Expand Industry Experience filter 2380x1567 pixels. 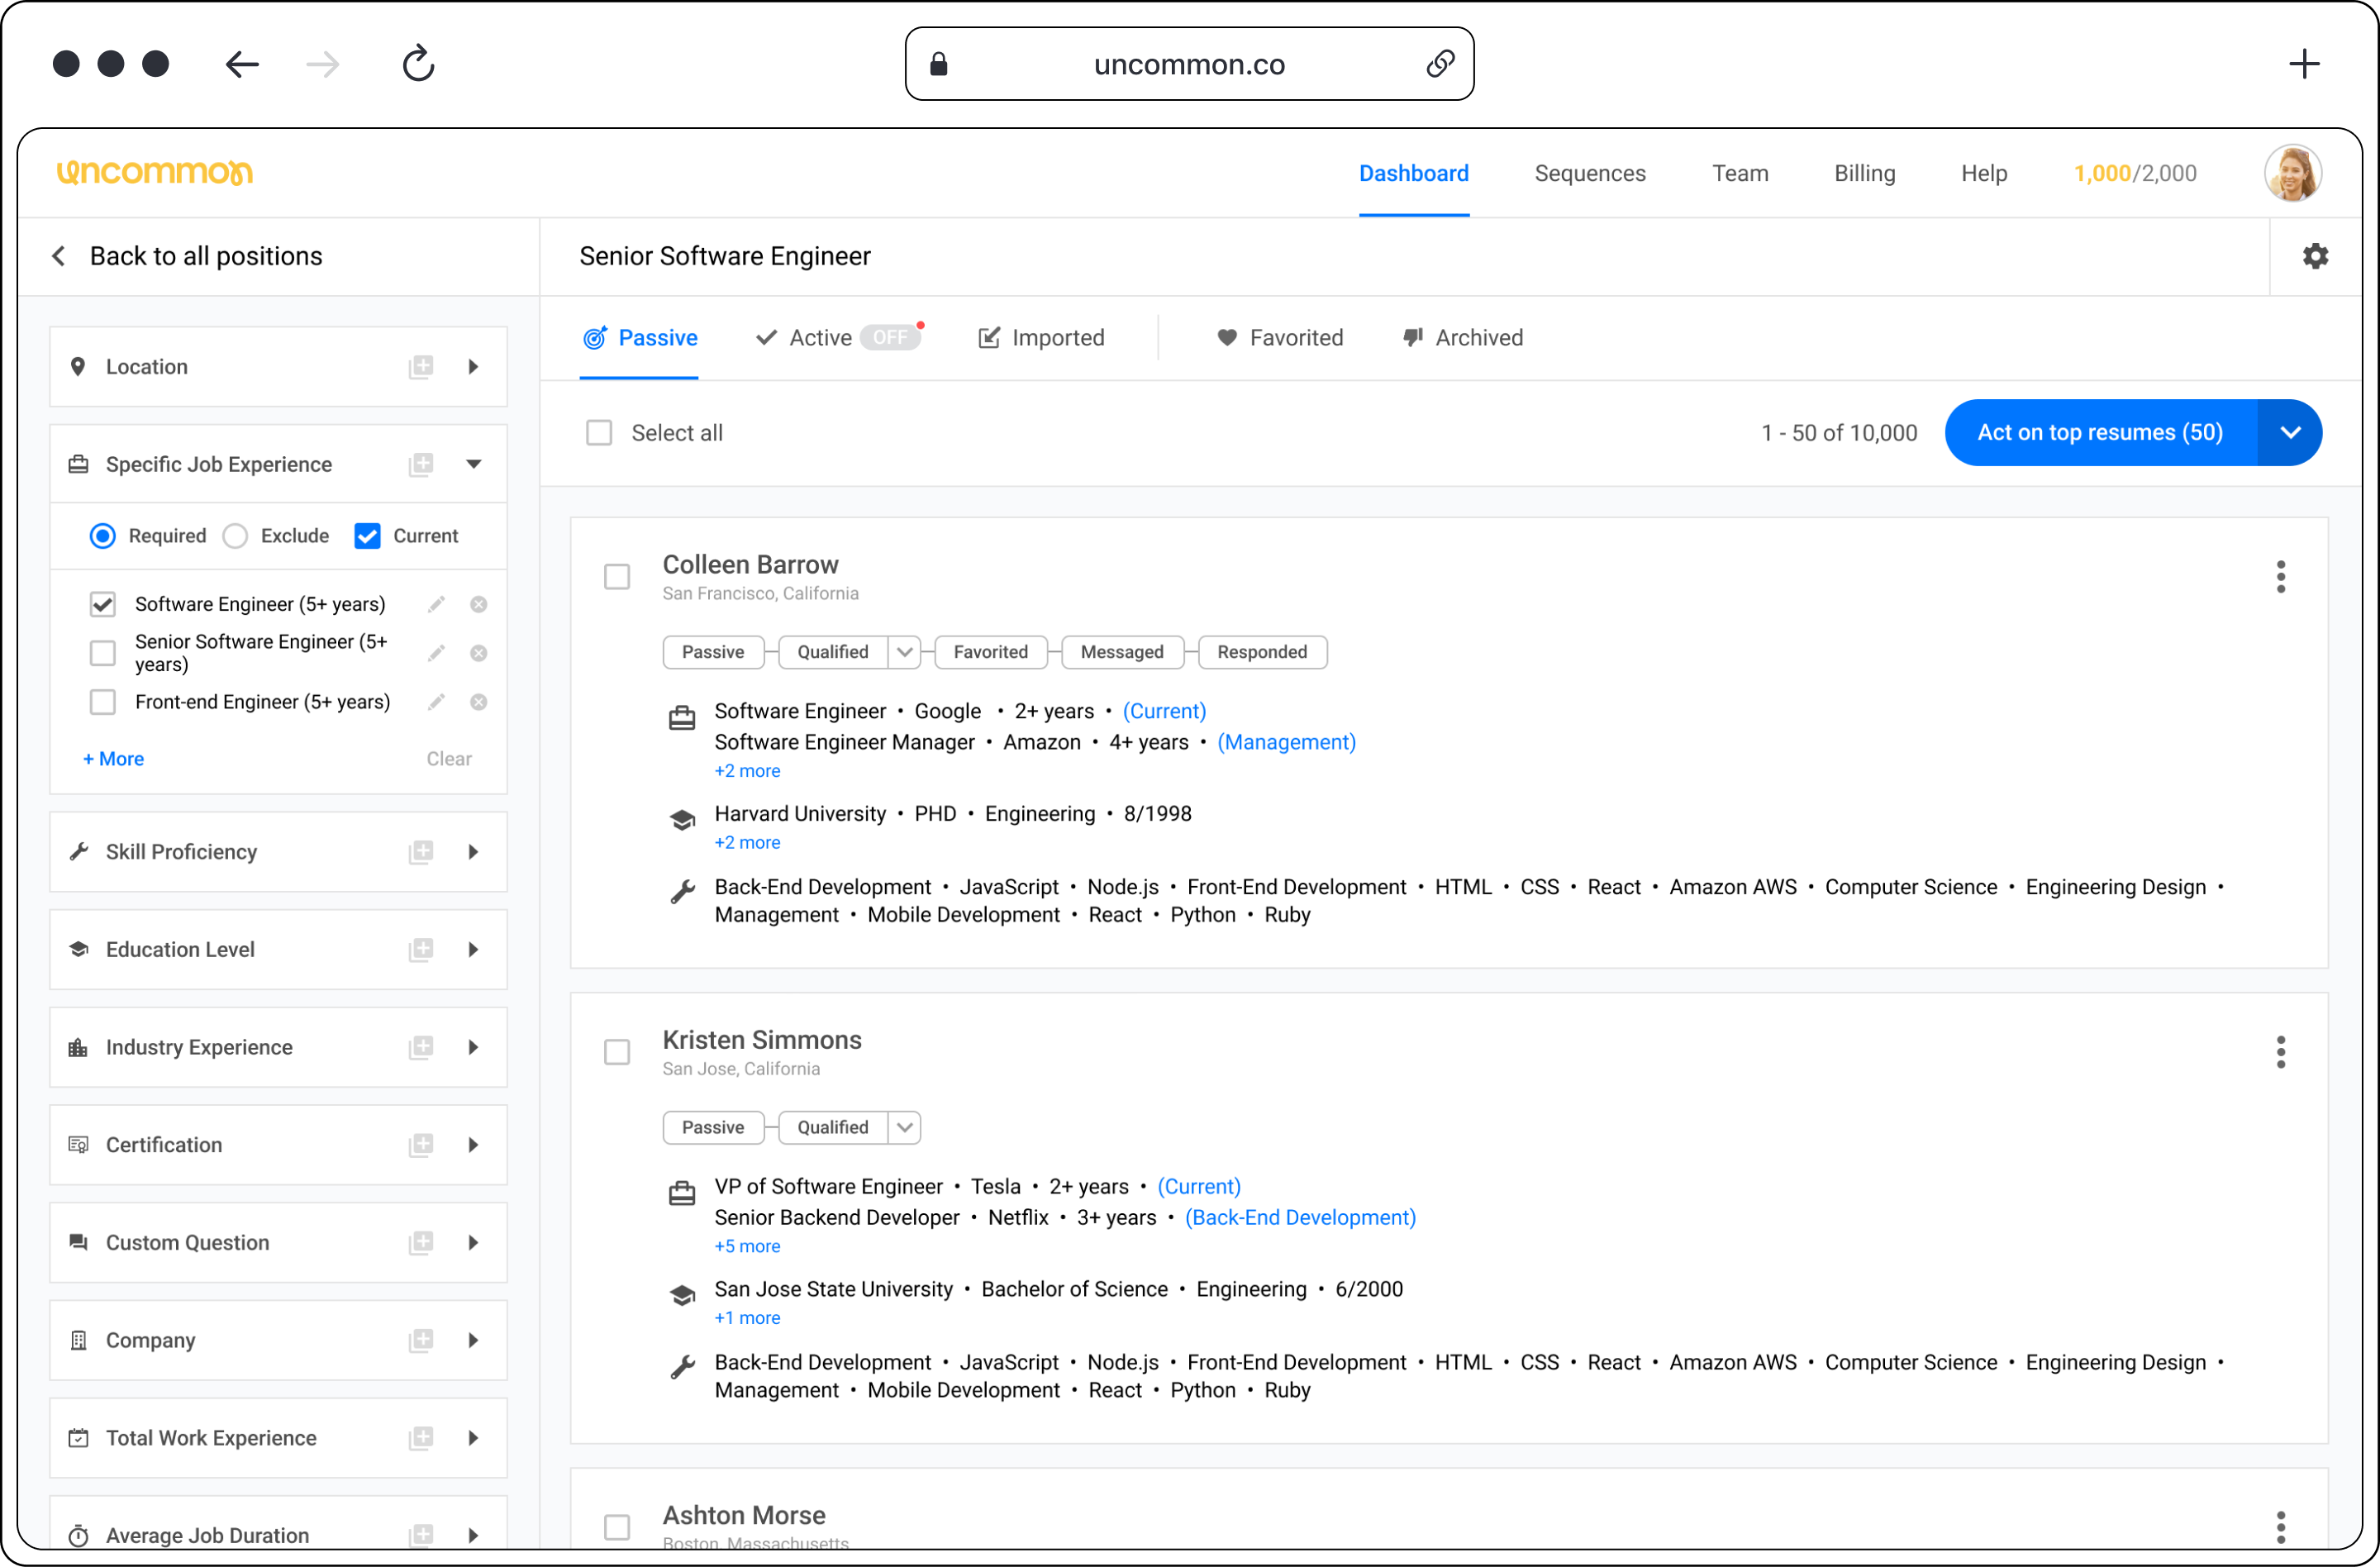point(474,1047)
